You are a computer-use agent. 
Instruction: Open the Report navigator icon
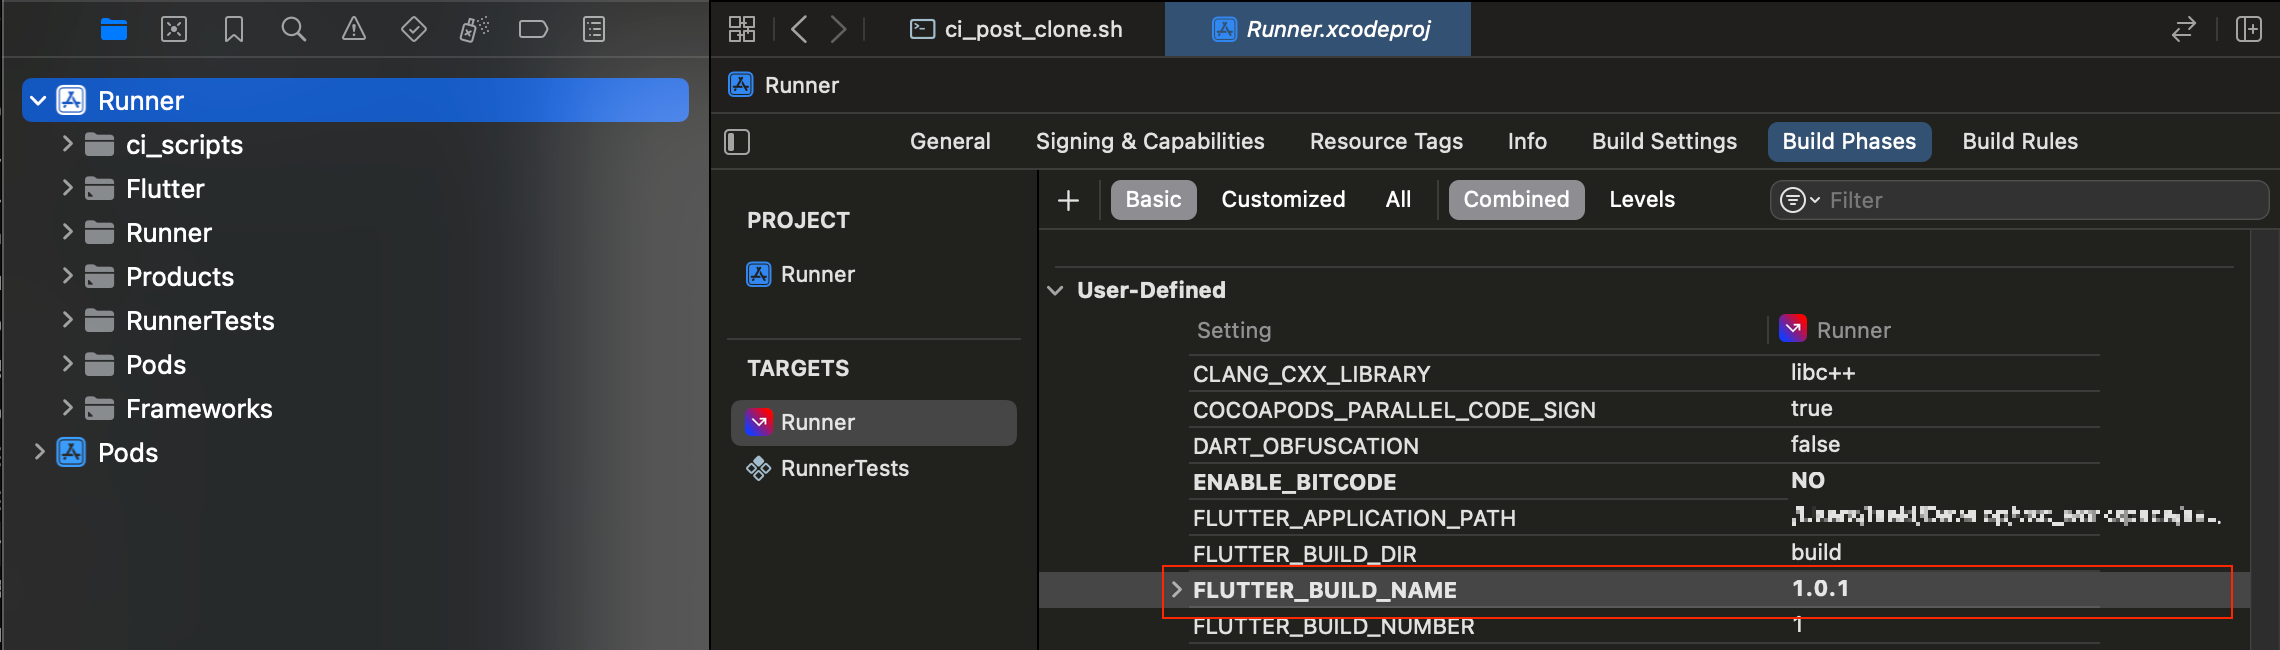[x=594, y=30]
